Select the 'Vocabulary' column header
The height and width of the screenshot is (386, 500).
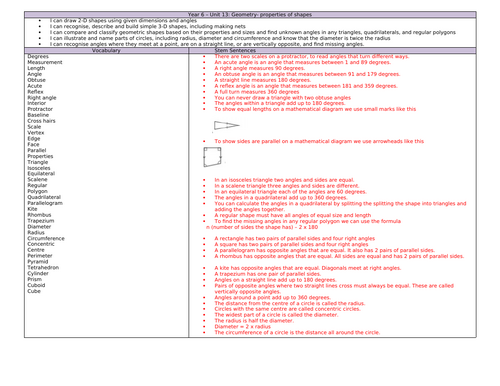coord(106,51)
